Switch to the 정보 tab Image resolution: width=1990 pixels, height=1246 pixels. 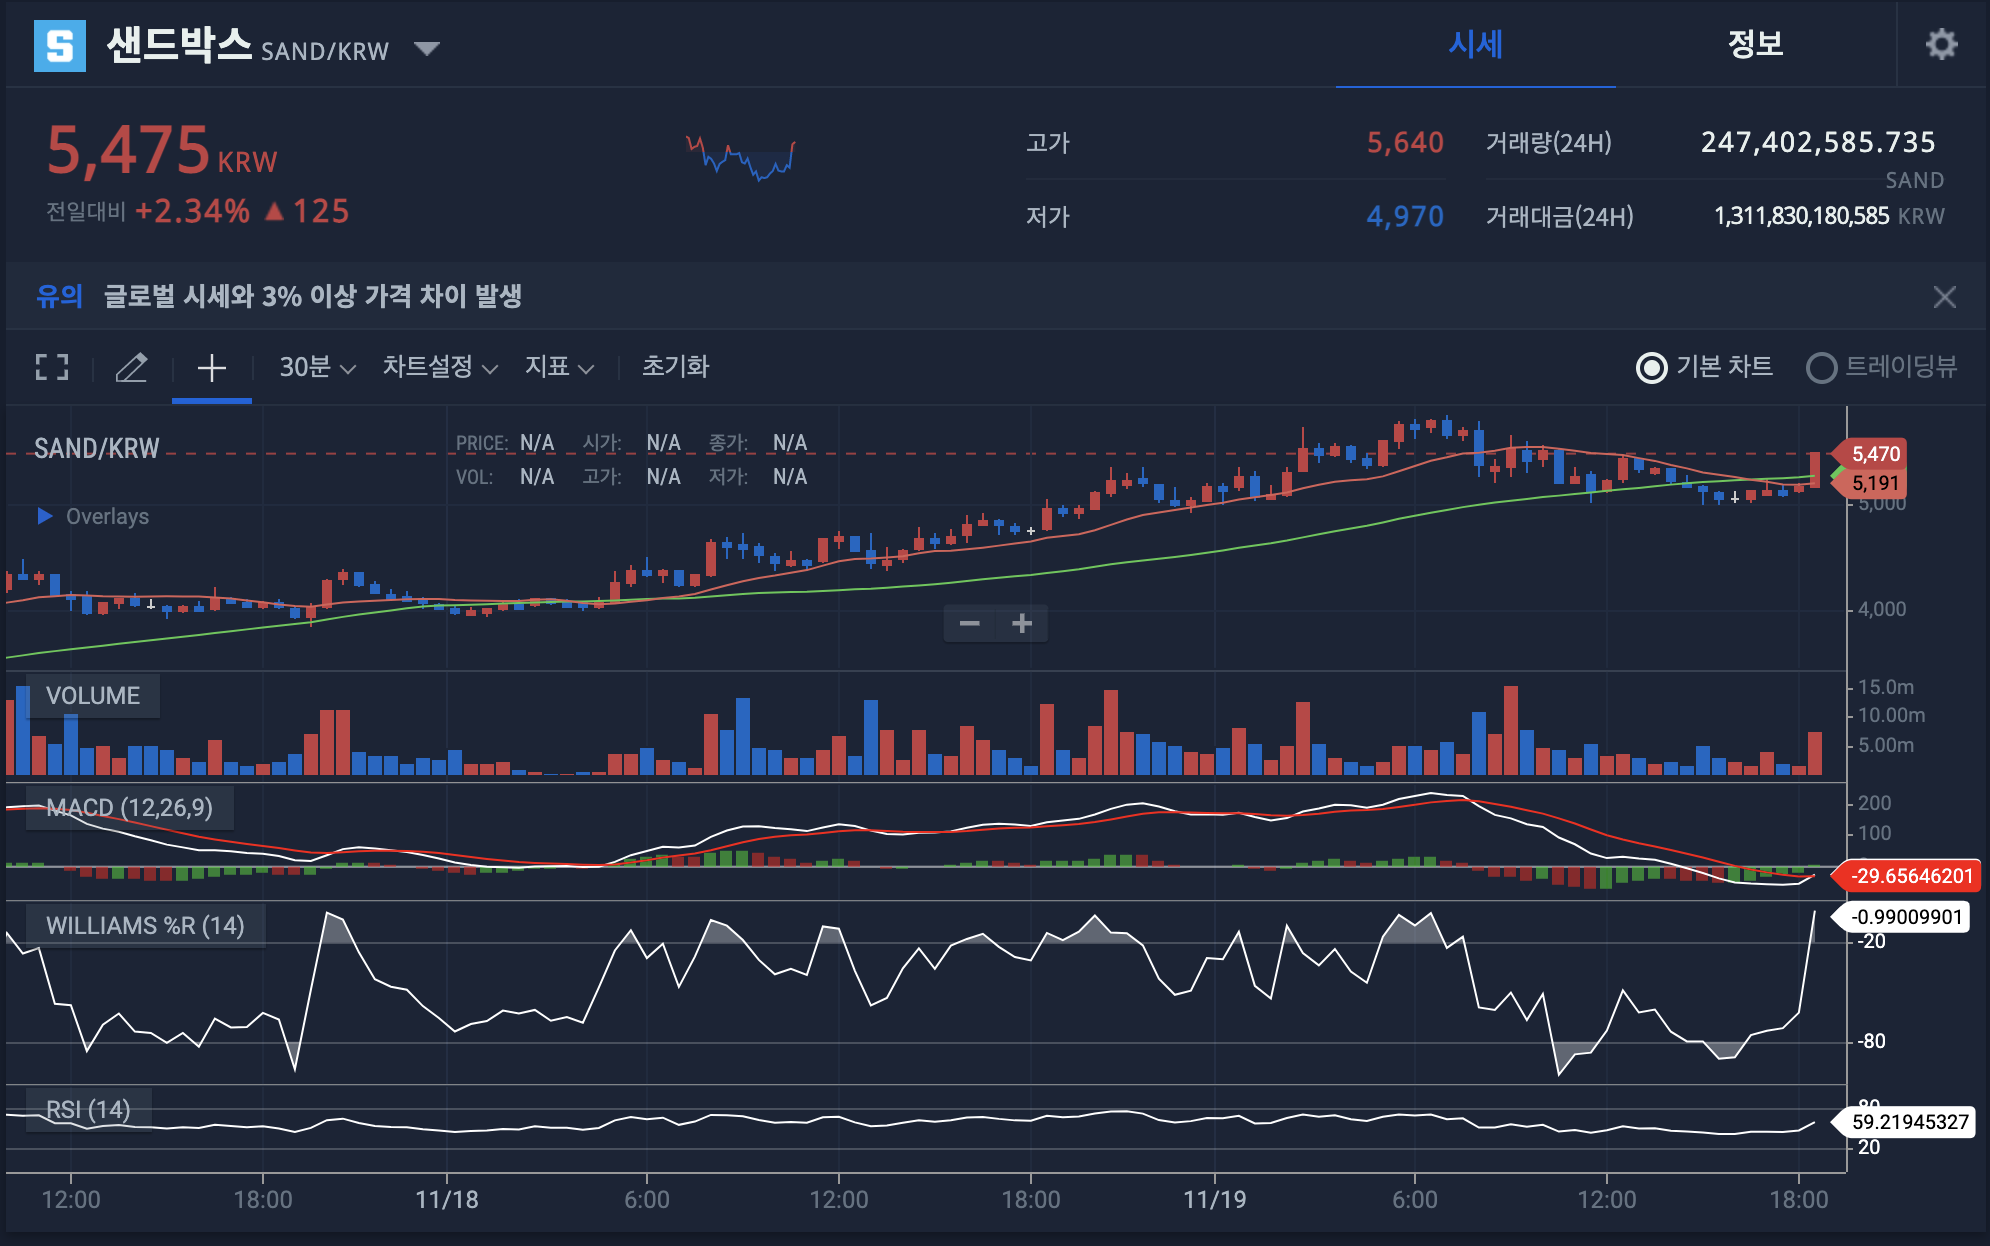click(x=1755, y=44)
